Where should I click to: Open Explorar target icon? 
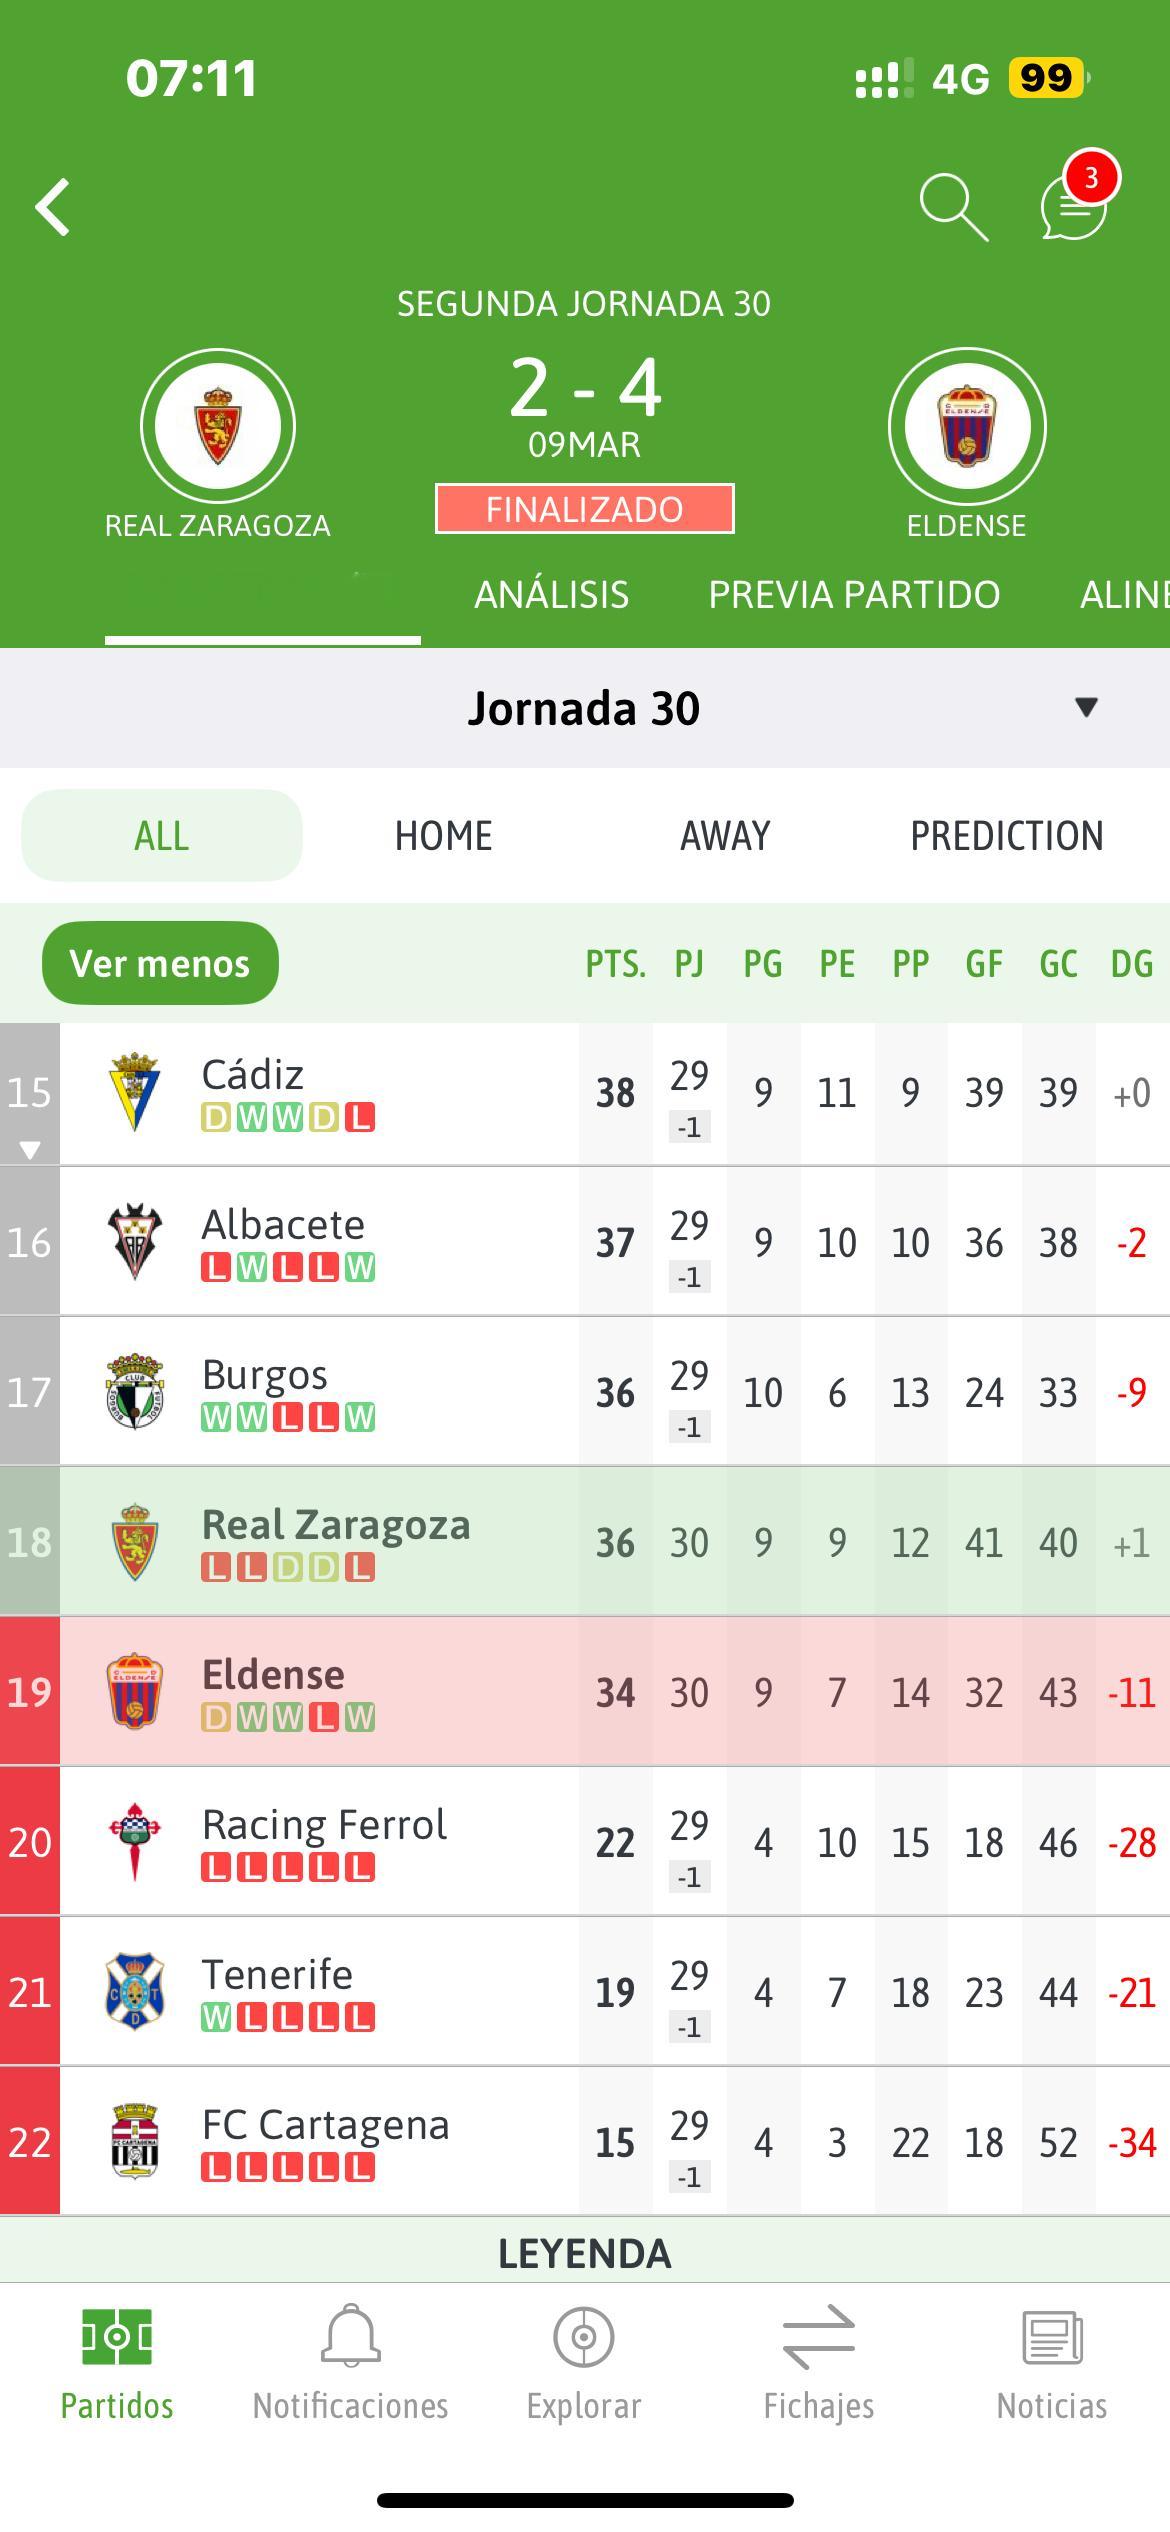tap(584, 2337)
